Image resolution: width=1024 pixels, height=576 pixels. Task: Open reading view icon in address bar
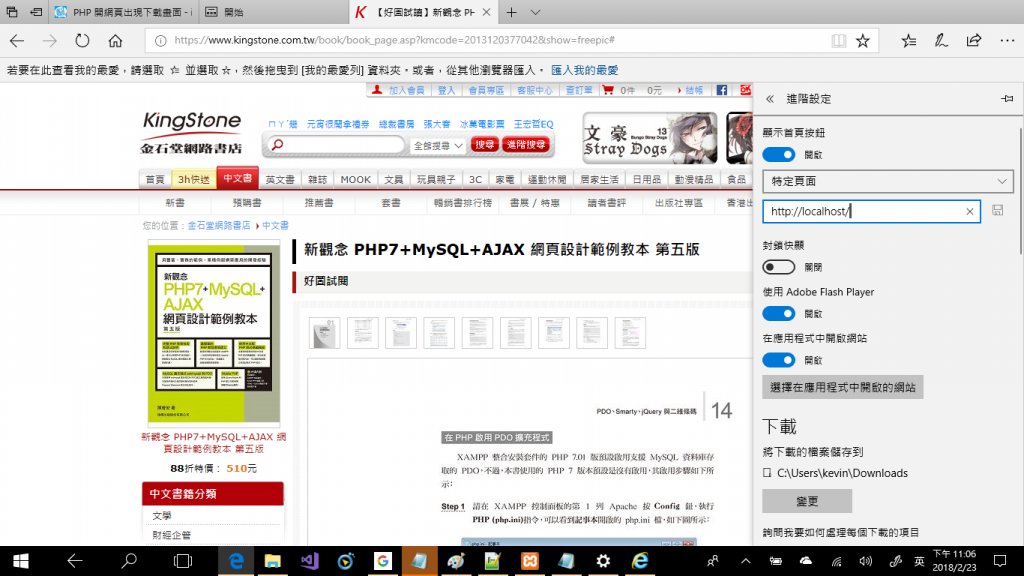pos(839,40)
